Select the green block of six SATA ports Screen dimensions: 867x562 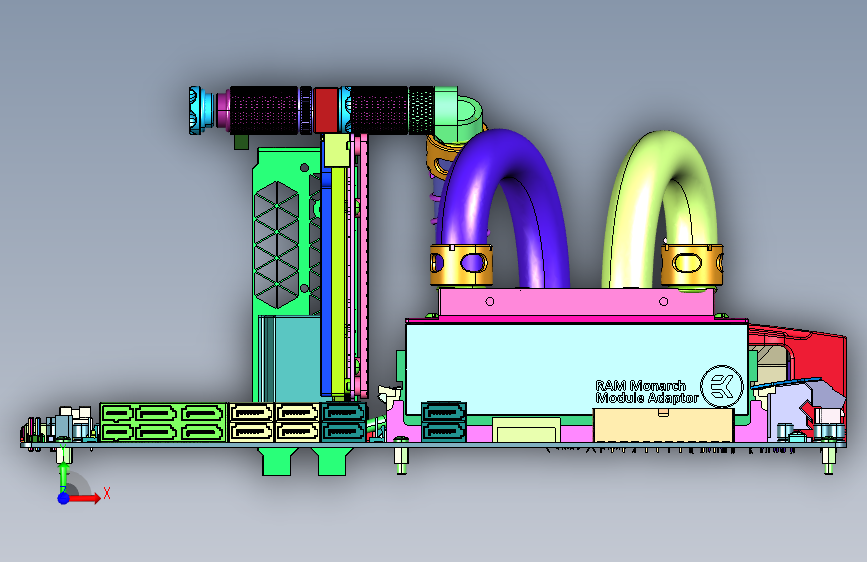164,423
